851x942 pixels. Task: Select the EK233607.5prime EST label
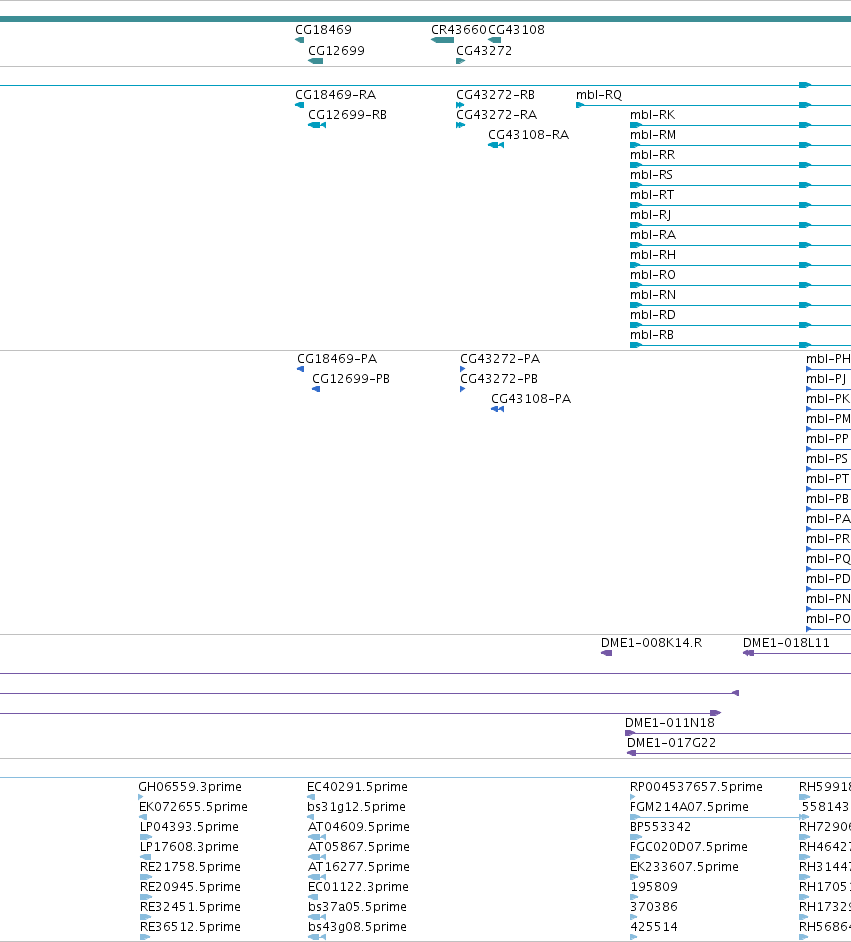pos(684,866)
